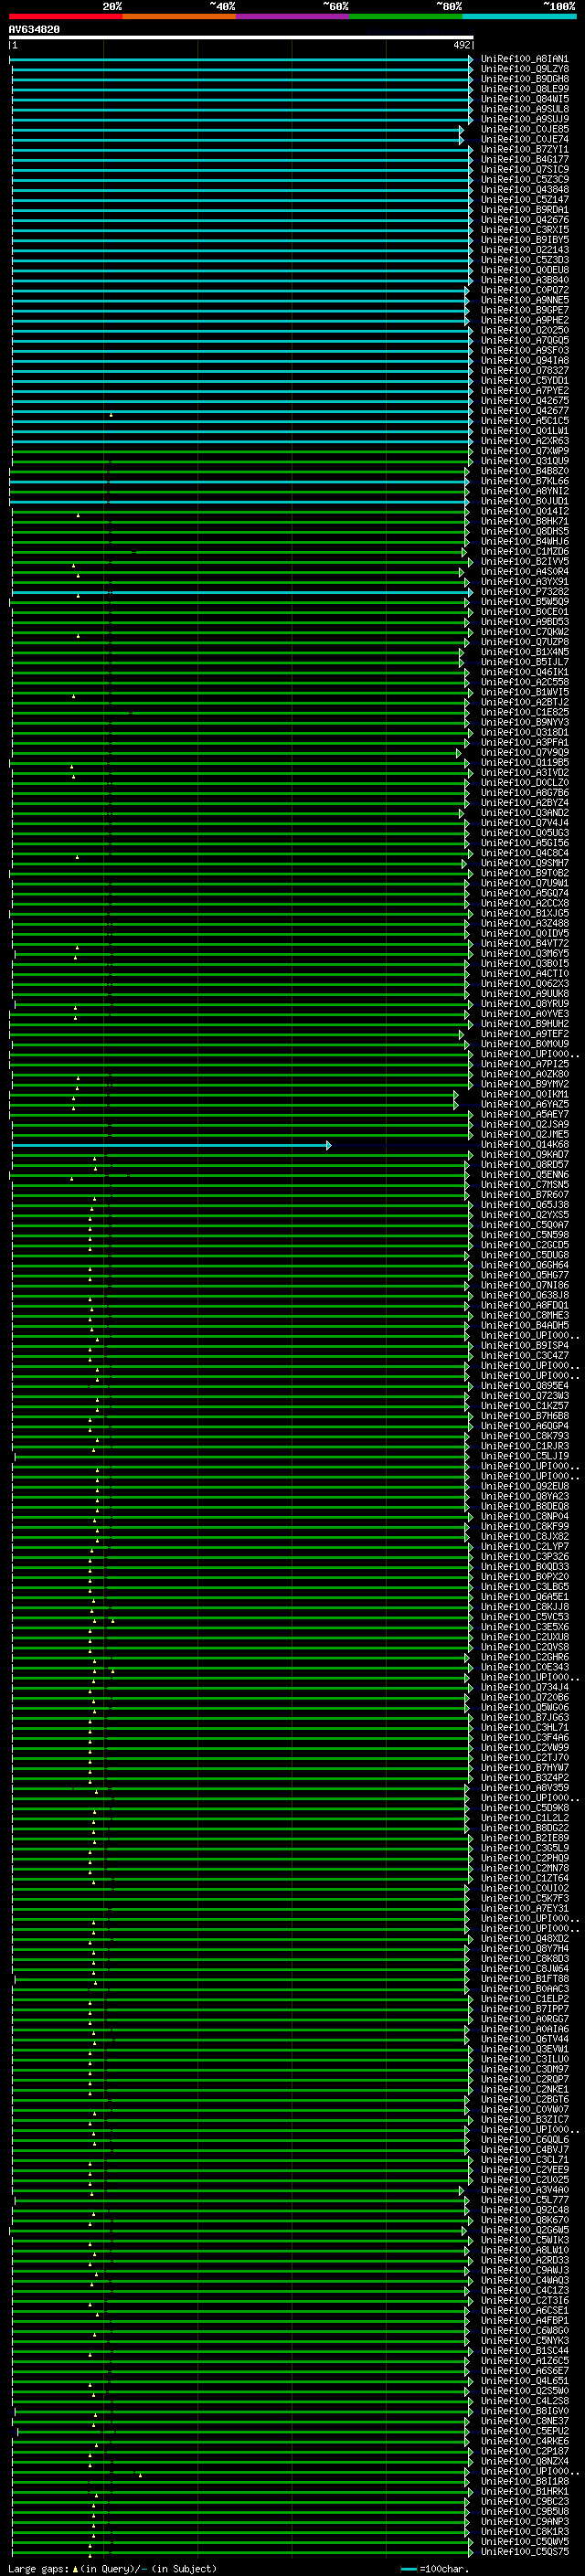Open entry UniRef100_A8LW10

click(525, 2250)
